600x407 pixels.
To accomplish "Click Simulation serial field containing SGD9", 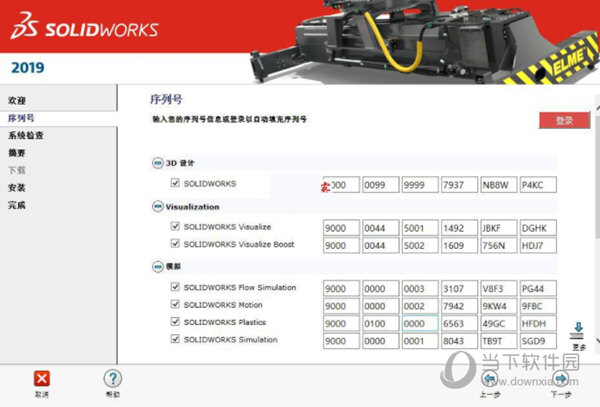I will (538, 341).
